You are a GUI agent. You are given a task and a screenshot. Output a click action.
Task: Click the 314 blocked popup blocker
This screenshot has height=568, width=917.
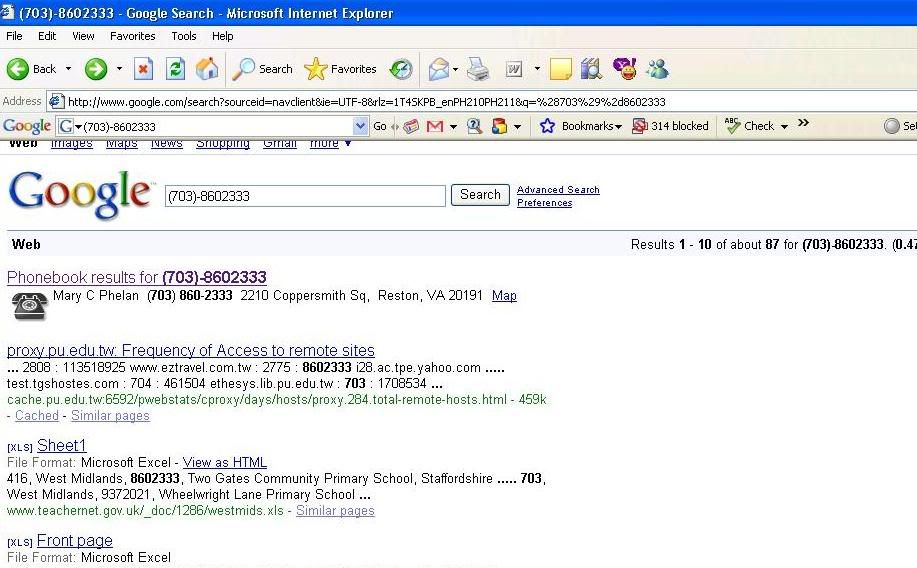point(670,127)
